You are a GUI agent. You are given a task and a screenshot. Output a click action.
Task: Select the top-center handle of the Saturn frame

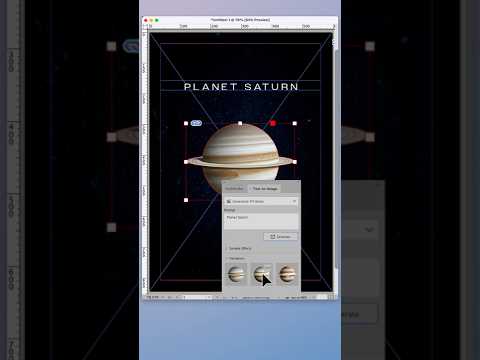click(x=240, y=123)
